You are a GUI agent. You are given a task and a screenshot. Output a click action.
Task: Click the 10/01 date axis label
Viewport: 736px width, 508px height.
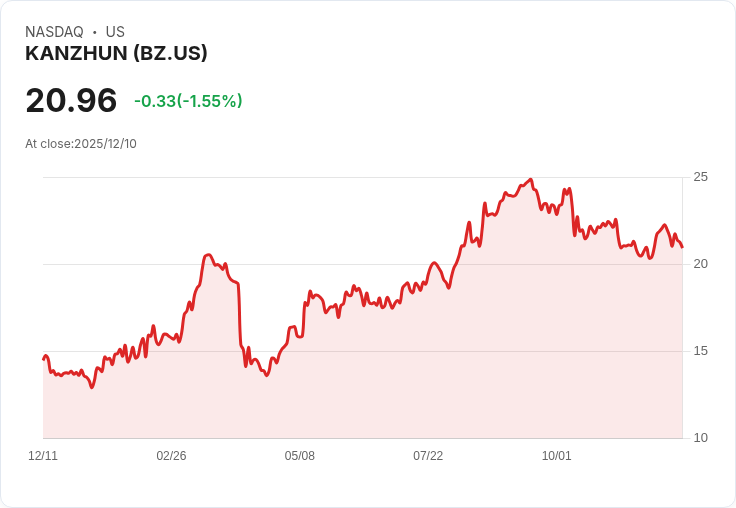pyautogui.click(x=557, y=456)
